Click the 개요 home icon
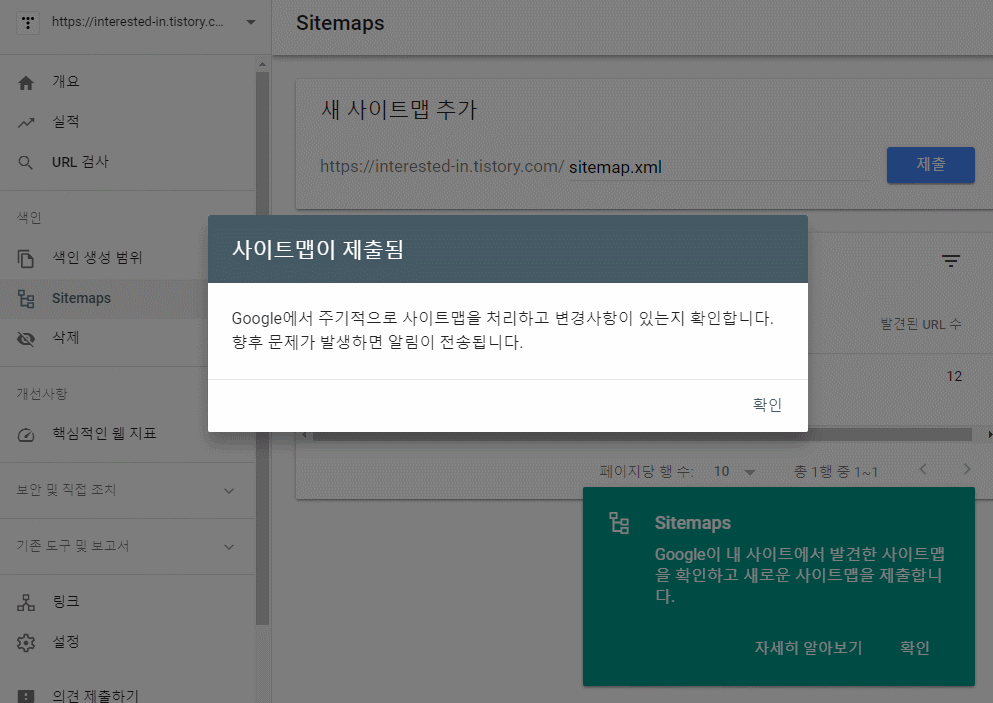Screen dimensions: 993x703 click(26, 82)
